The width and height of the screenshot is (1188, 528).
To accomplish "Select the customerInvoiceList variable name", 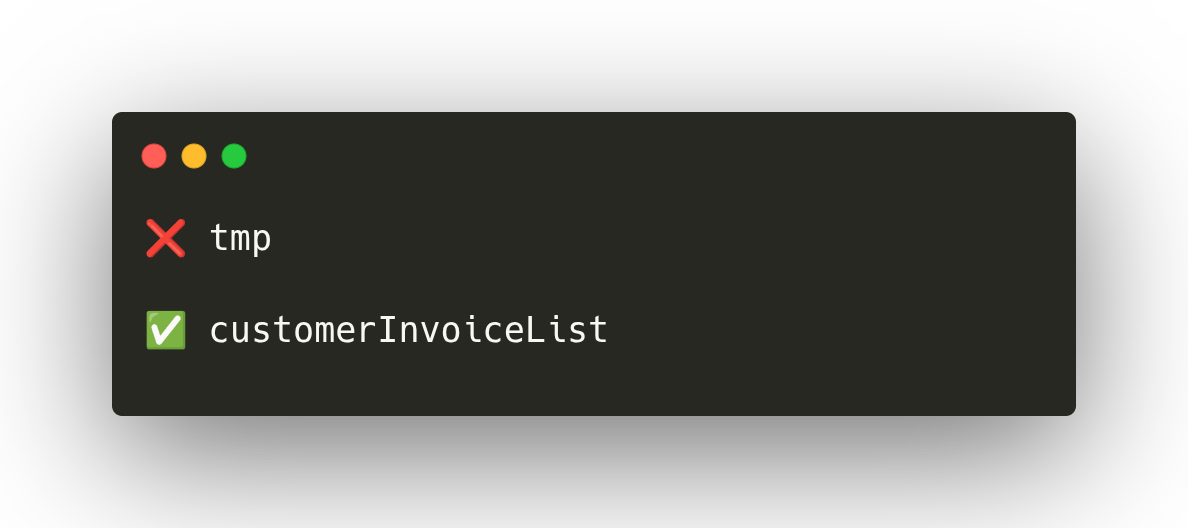I will click(x=408, y=330).
